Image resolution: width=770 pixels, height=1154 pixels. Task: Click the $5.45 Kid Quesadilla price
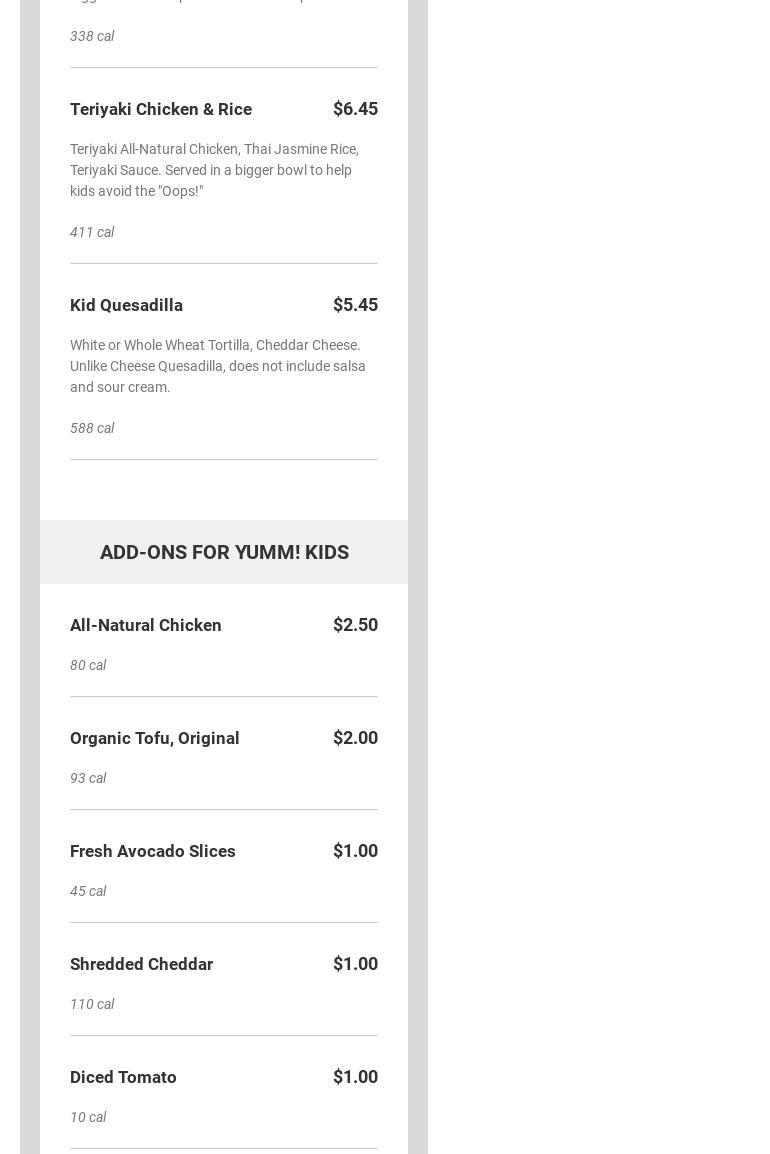click(x=355, y=305)
